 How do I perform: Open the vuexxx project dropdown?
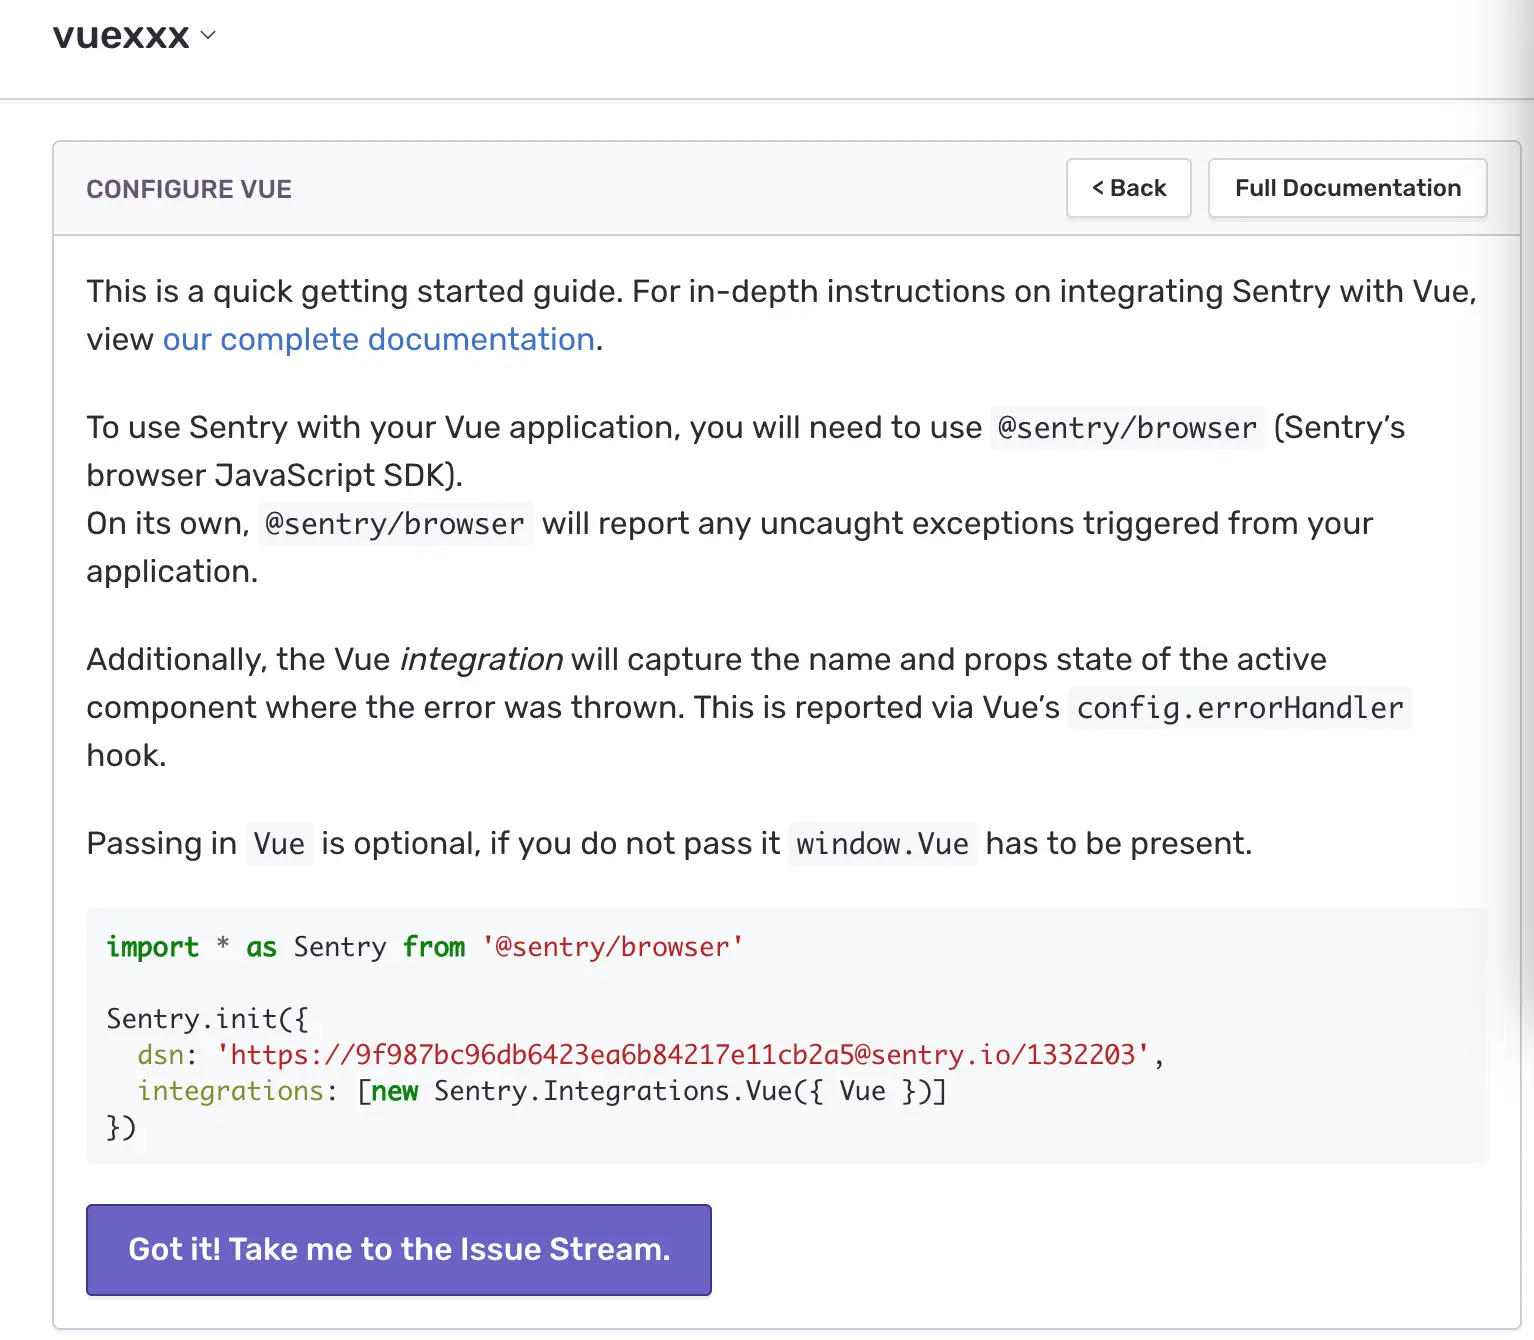click(x=208, y=36)
